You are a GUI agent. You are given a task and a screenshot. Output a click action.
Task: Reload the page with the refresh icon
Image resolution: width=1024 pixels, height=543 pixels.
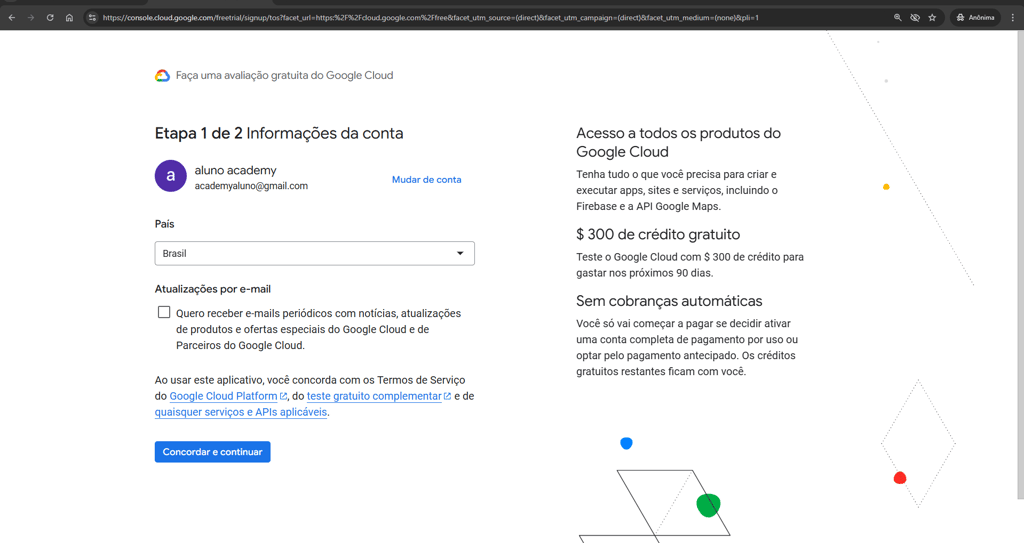tap(50, 18)
